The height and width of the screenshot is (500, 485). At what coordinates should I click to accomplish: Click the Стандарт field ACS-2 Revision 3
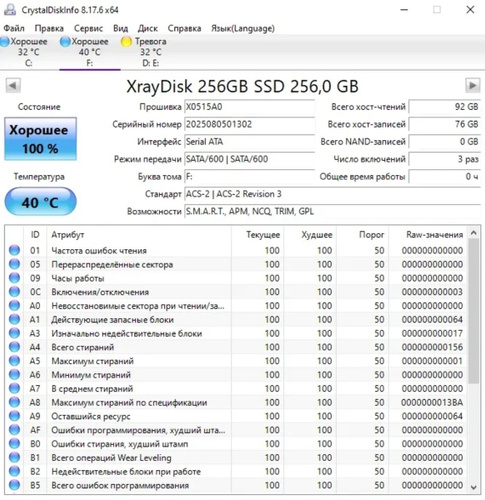[332, 194]
